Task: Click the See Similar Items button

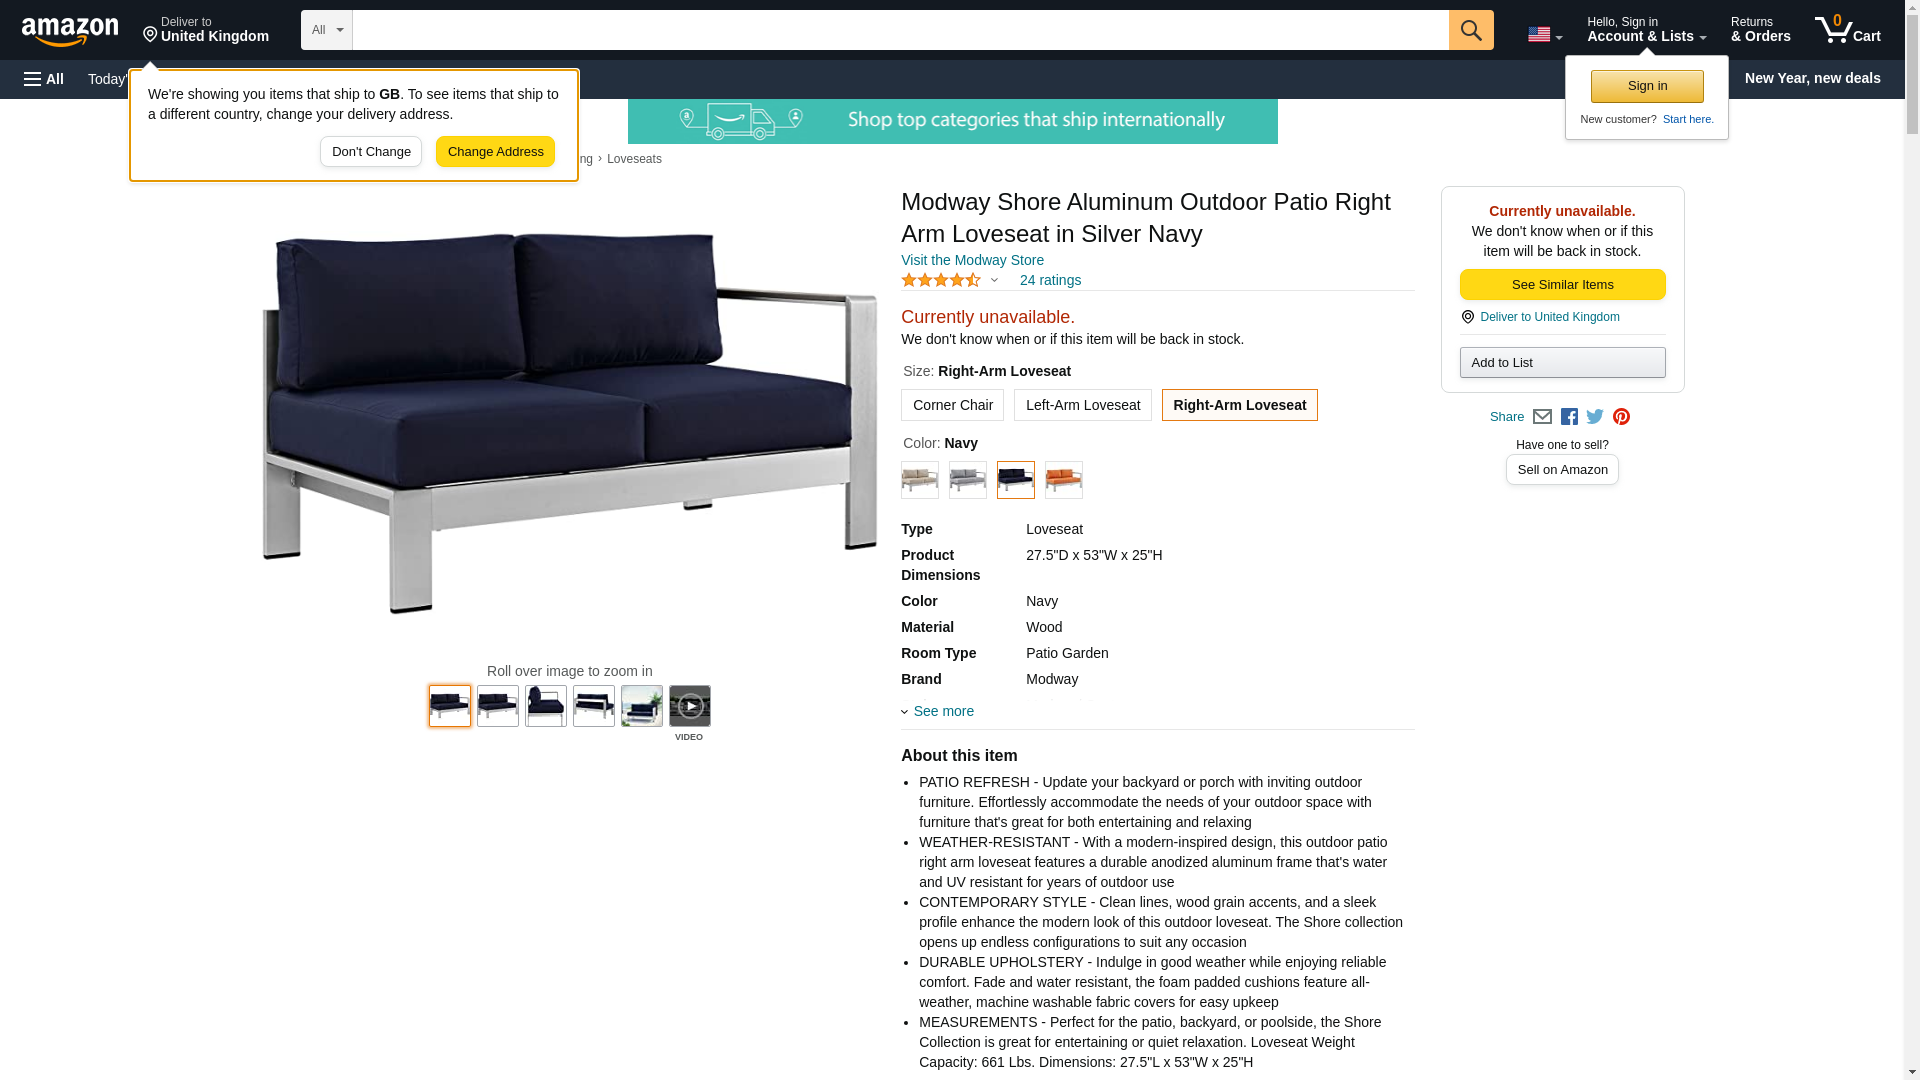Action: point(1562,285)
